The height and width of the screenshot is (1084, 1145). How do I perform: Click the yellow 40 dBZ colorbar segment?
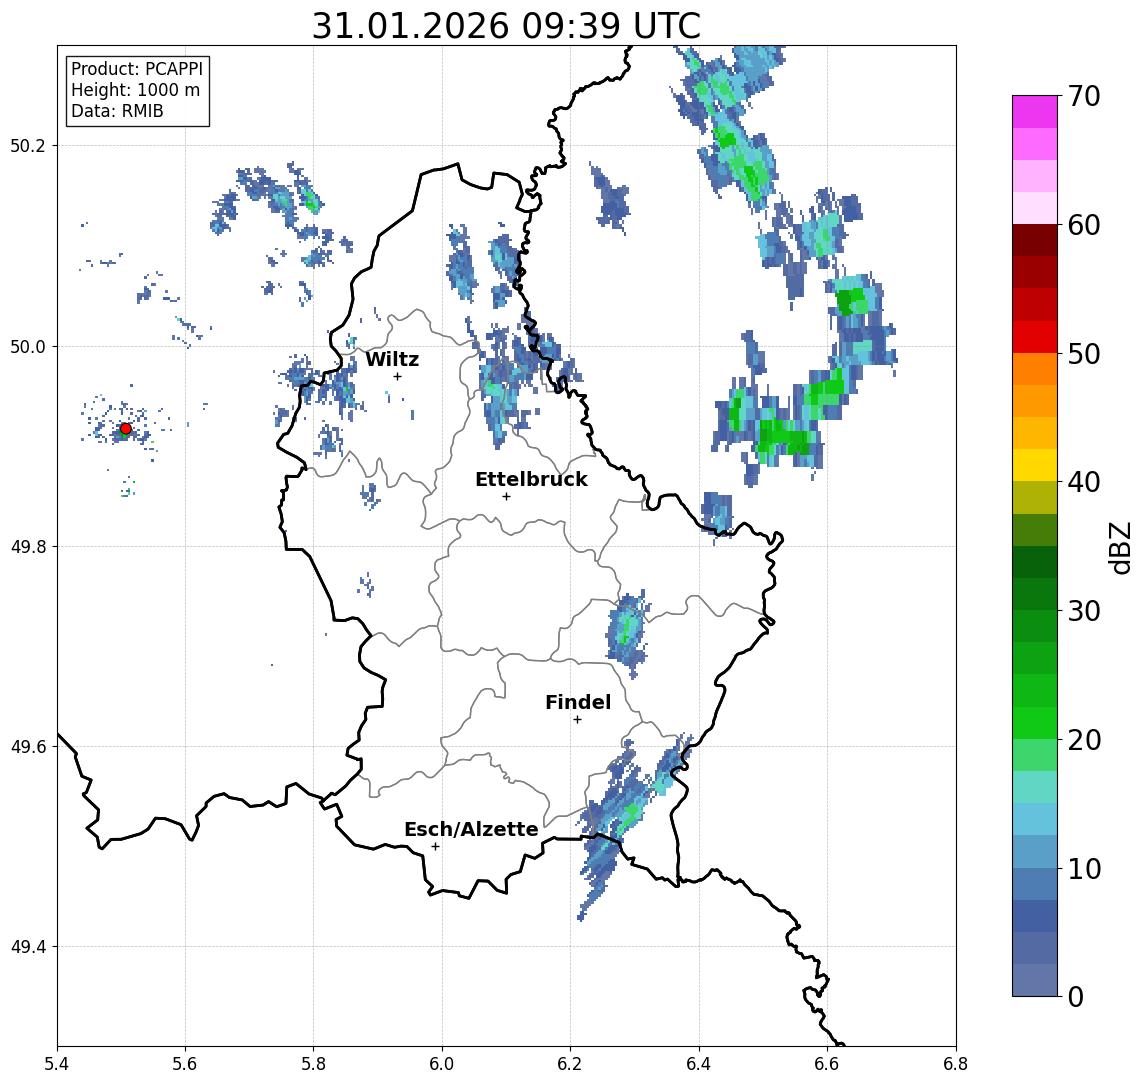[x=1034, y=465]
